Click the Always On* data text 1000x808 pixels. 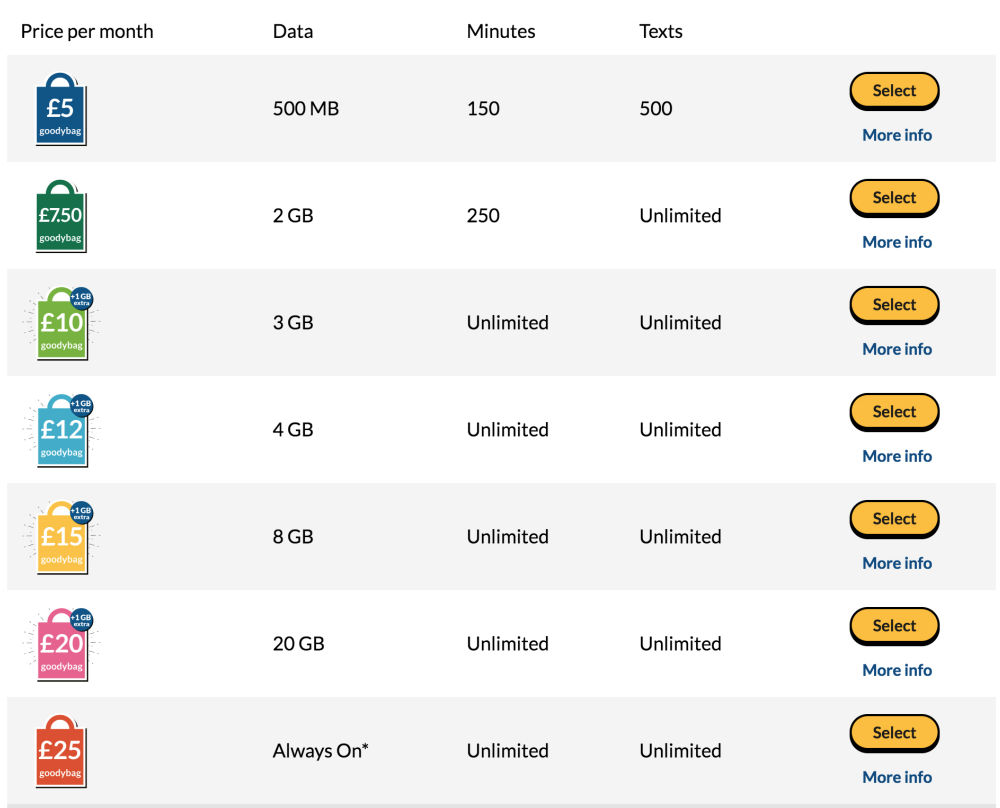[321, 751]
